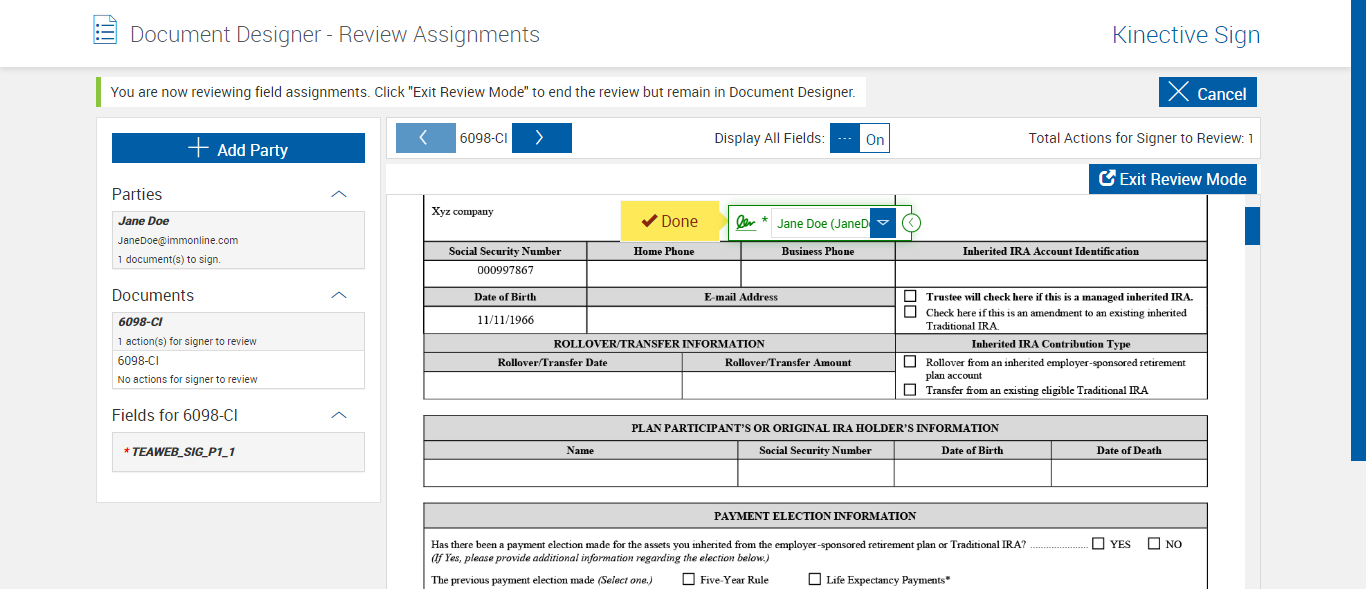Select TEAWEB_SIG_P1_1 field entry
The width and height of the screenshot is (1366, 589).
click(238, 452)
